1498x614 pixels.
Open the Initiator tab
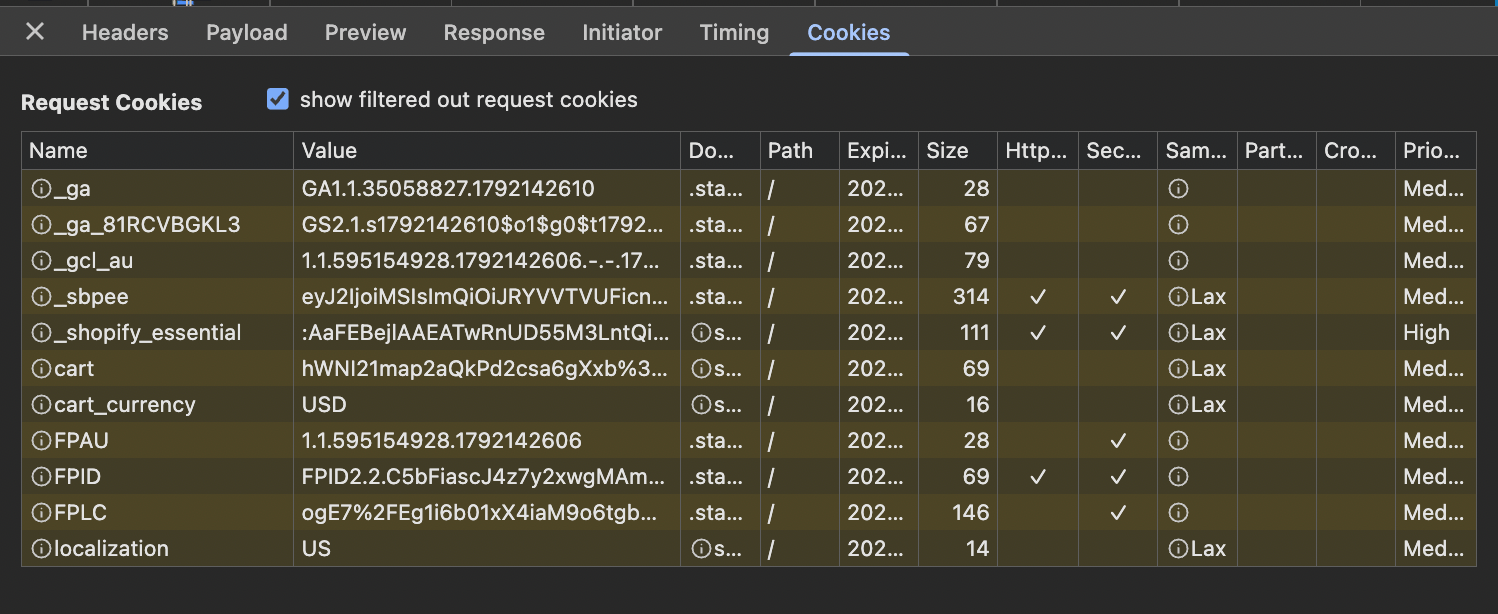pyautogui.click(x=622, y=32)
